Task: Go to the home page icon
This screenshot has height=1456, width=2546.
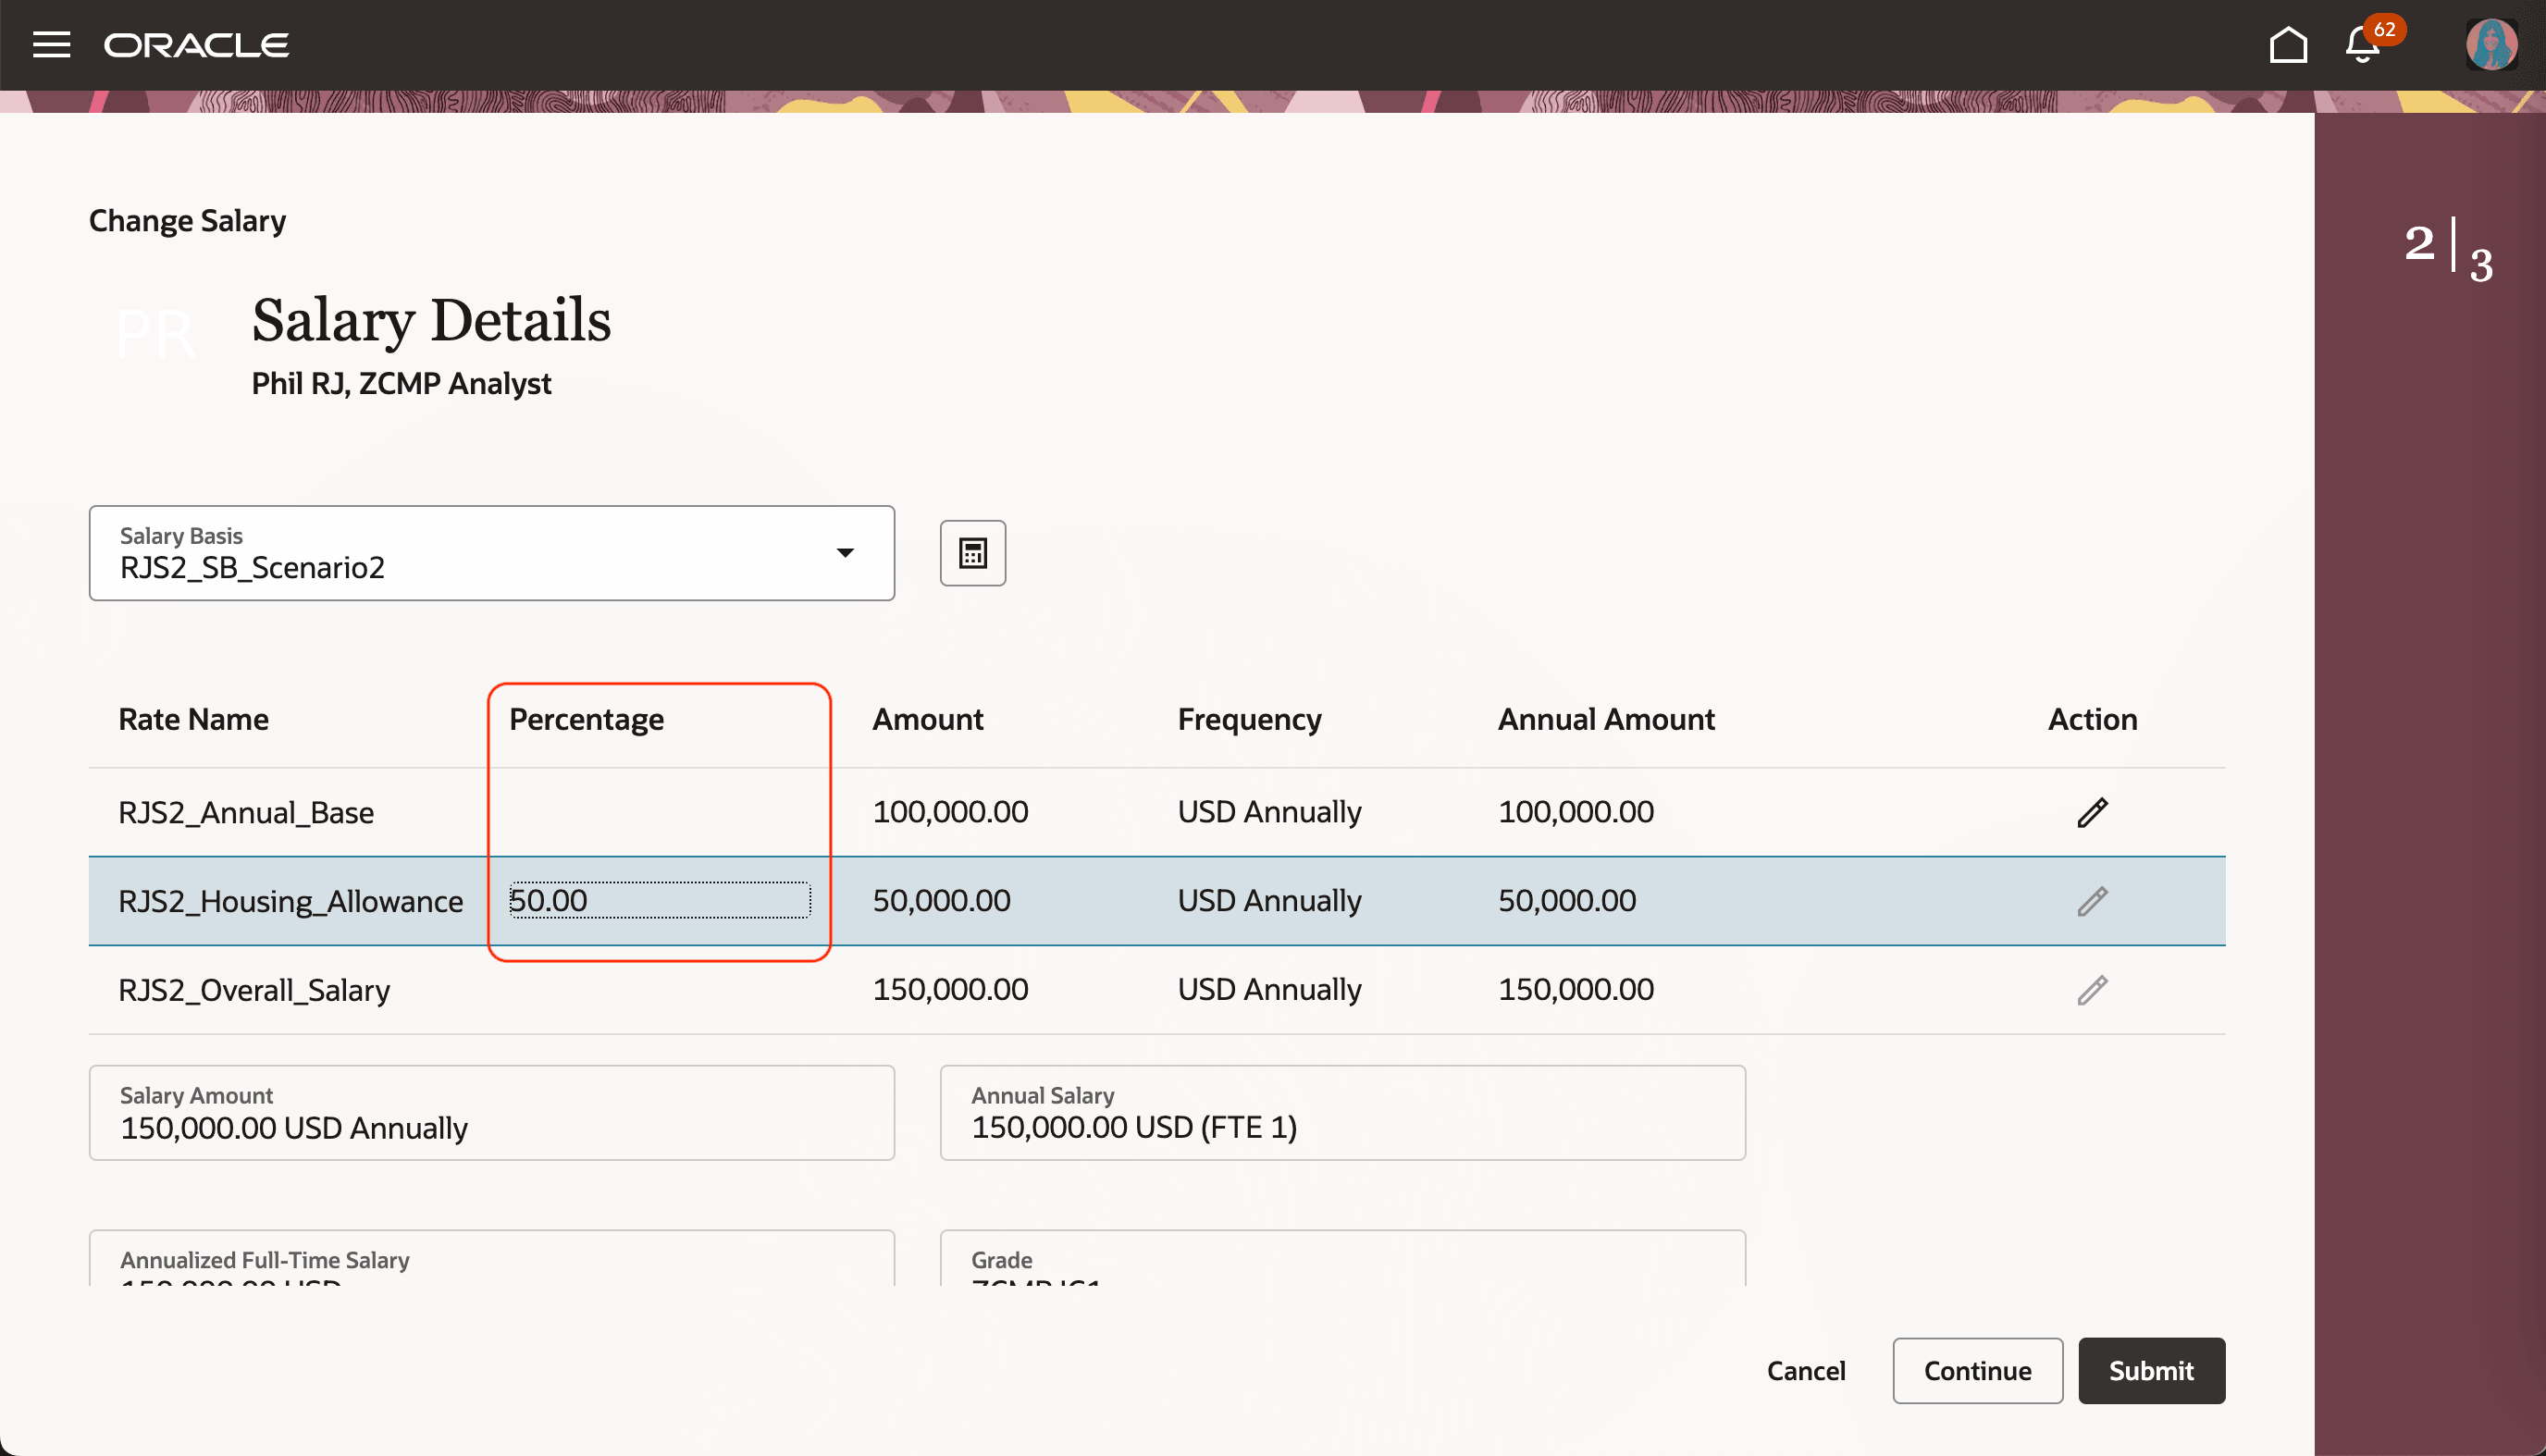Action: click(x=2289, y=44)
